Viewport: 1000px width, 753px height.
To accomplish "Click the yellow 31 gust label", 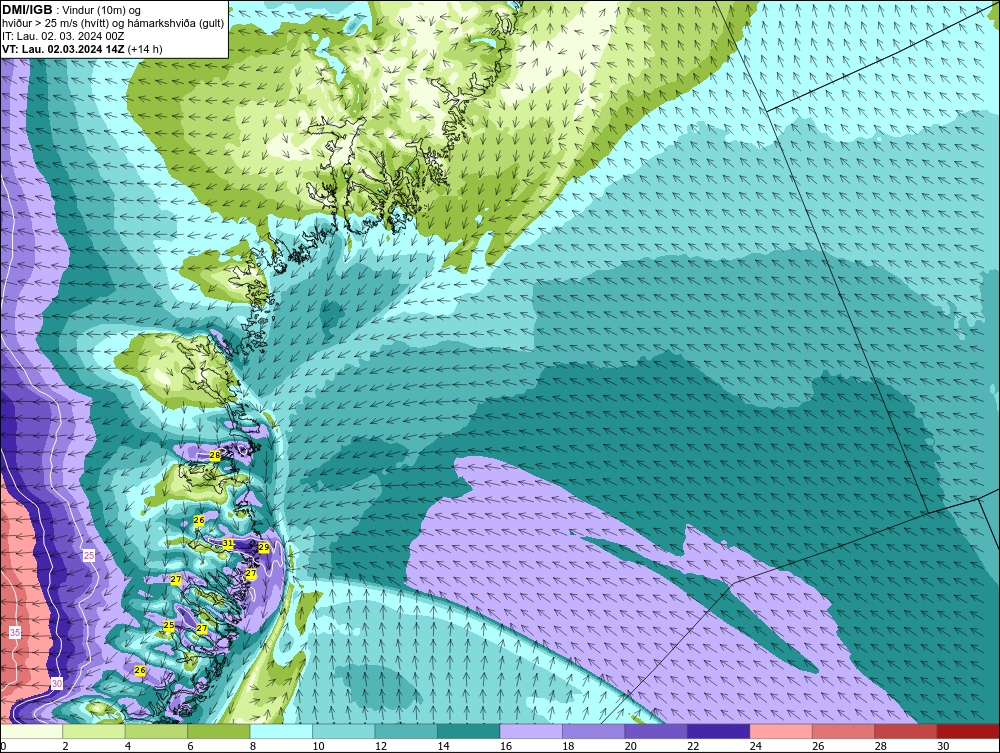I will click(228, 543).
